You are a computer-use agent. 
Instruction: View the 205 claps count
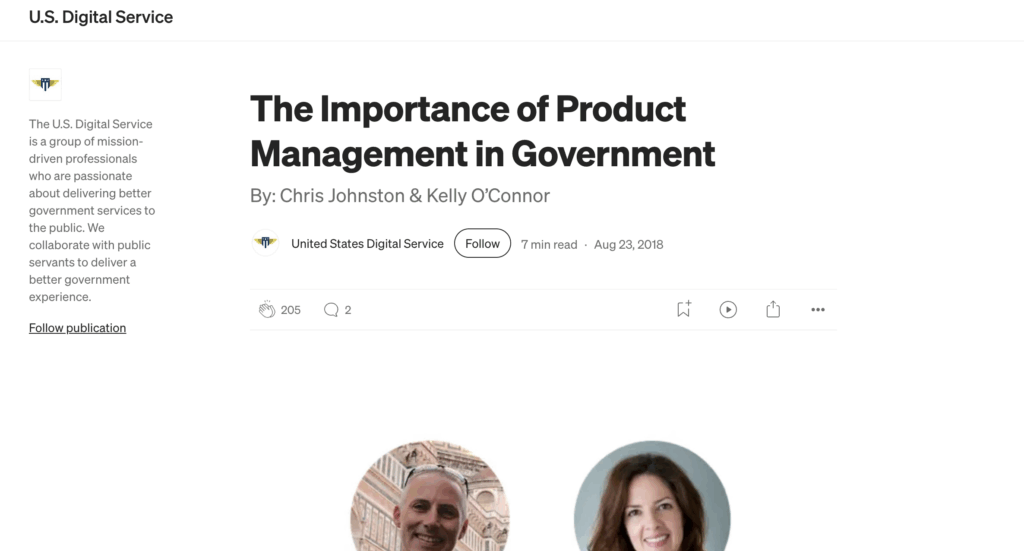point(291,310)
